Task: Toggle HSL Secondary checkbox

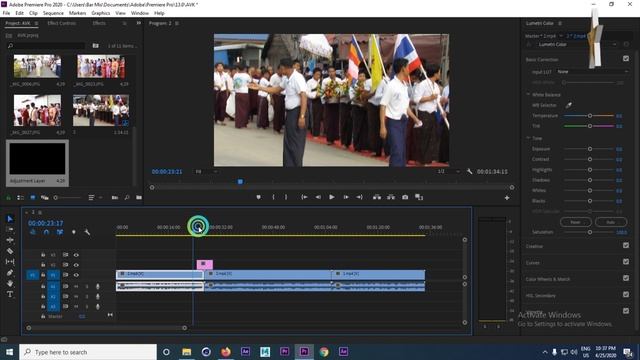Action: click(626, 294)
